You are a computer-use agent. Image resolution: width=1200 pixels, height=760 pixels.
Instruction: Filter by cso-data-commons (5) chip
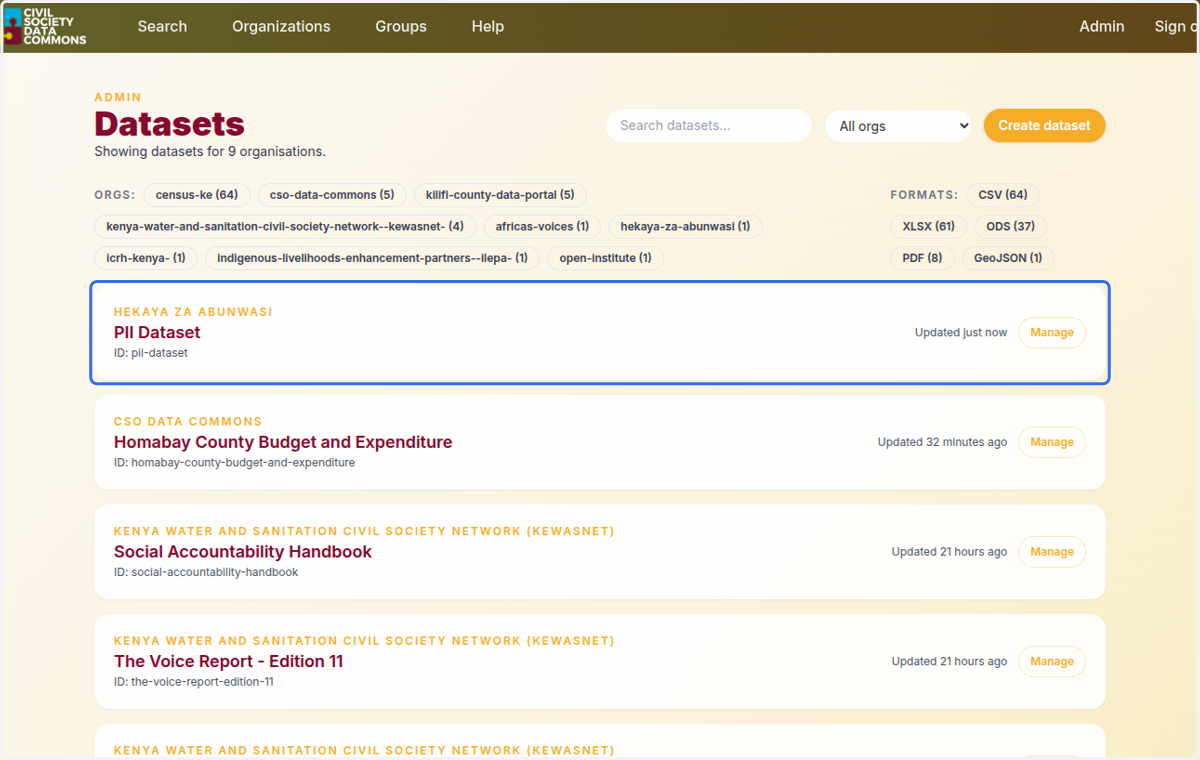click(x=332, y=195)
